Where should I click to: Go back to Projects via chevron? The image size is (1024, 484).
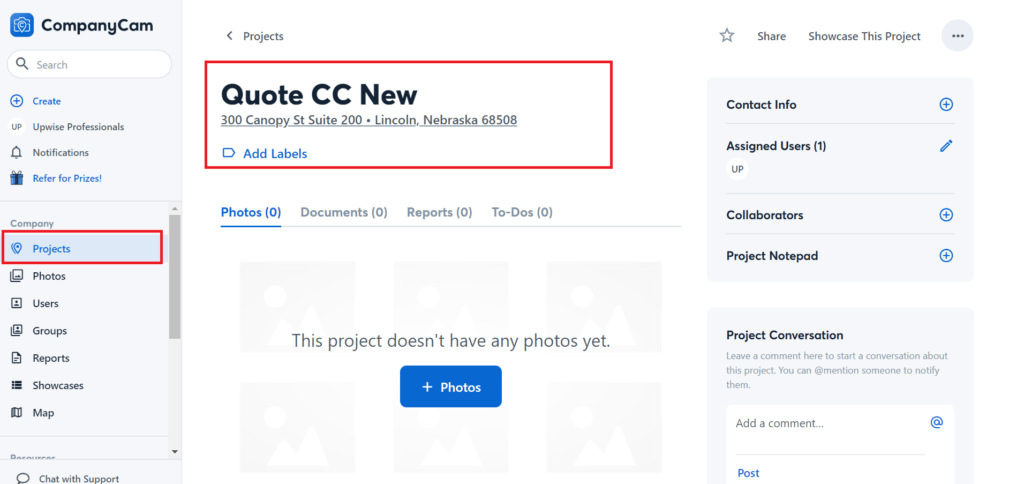229,36
